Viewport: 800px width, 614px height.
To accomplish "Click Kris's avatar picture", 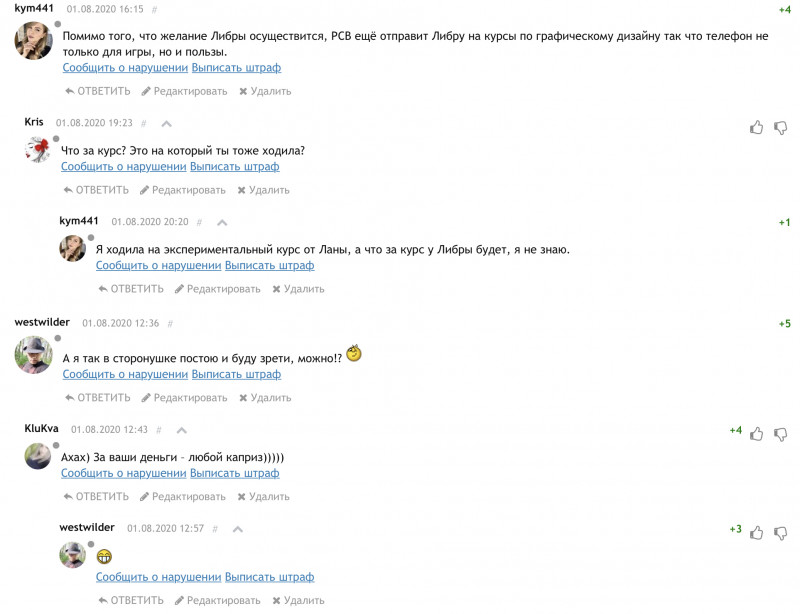I will click(37, 150).
